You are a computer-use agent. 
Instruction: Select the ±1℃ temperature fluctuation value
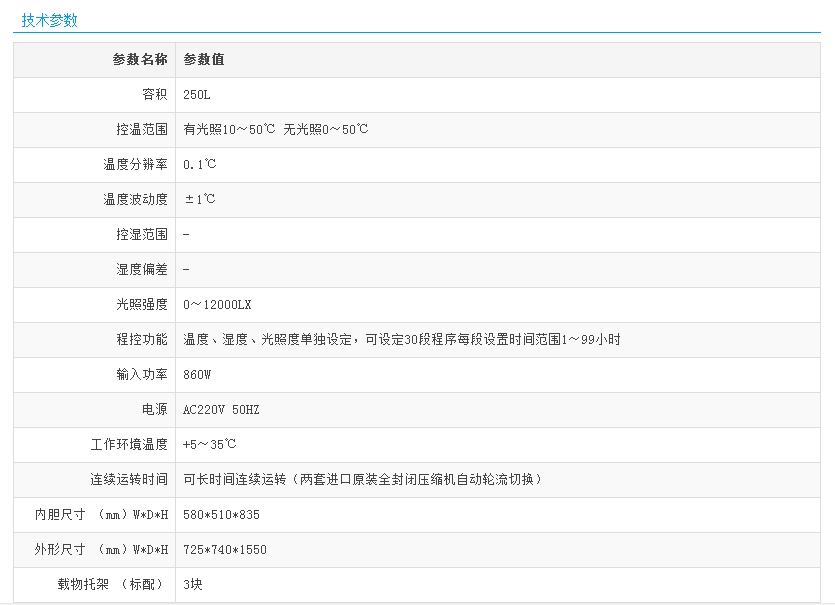[x=200, y=200]
